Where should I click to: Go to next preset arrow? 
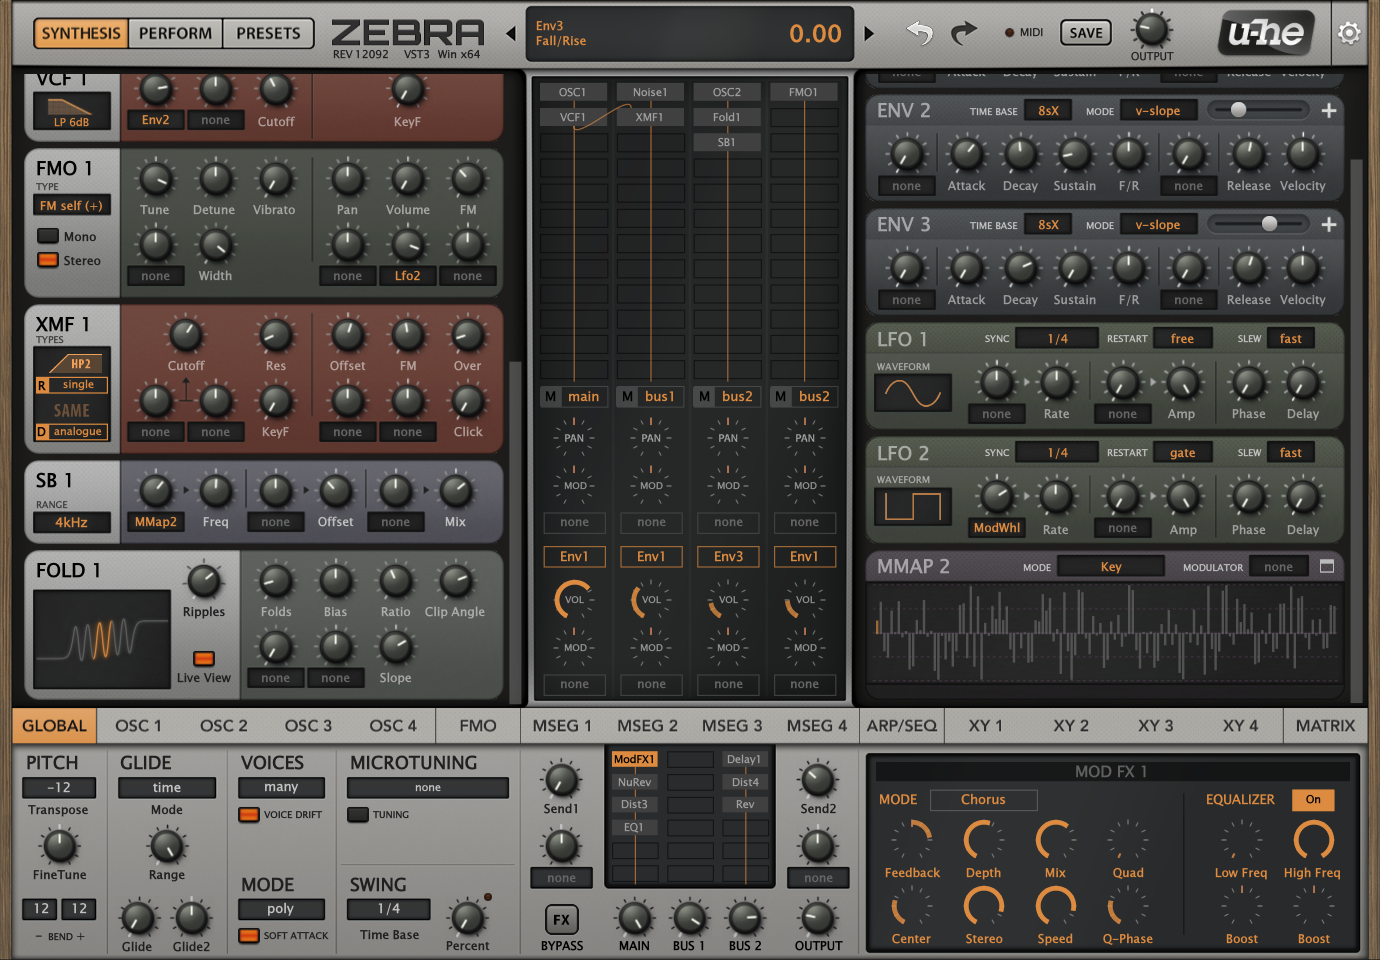[x=869, y=33]
